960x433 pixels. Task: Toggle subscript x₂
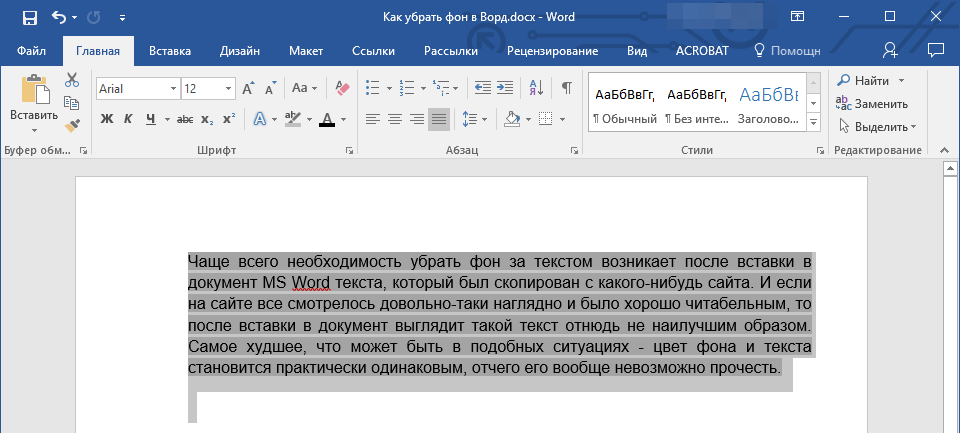click(x=207, y=119)
